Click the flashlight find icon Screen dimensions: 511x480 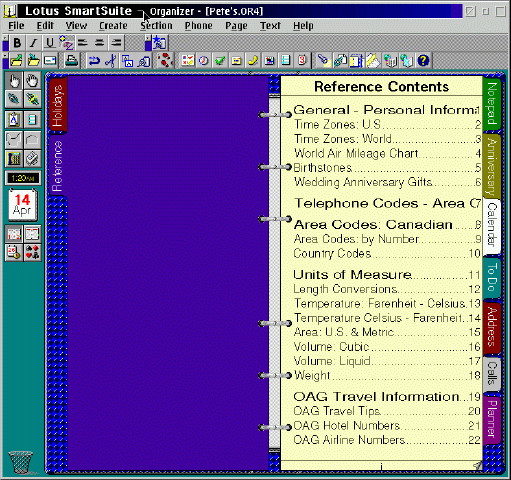(323, 61)
